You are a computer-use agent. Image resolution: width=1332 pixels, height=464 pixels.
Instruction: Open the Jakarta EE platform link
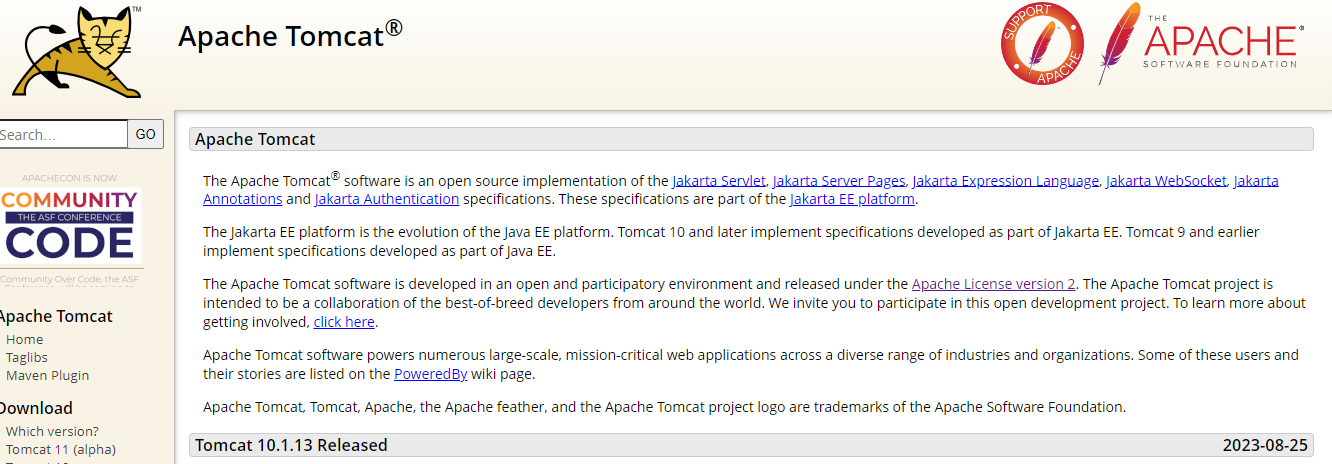click(852, 199)
